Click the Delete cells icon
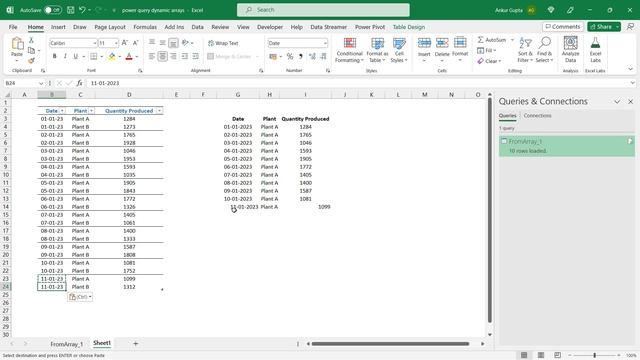Viewport: 640px width, 360px height. click(x=442, y=43)
